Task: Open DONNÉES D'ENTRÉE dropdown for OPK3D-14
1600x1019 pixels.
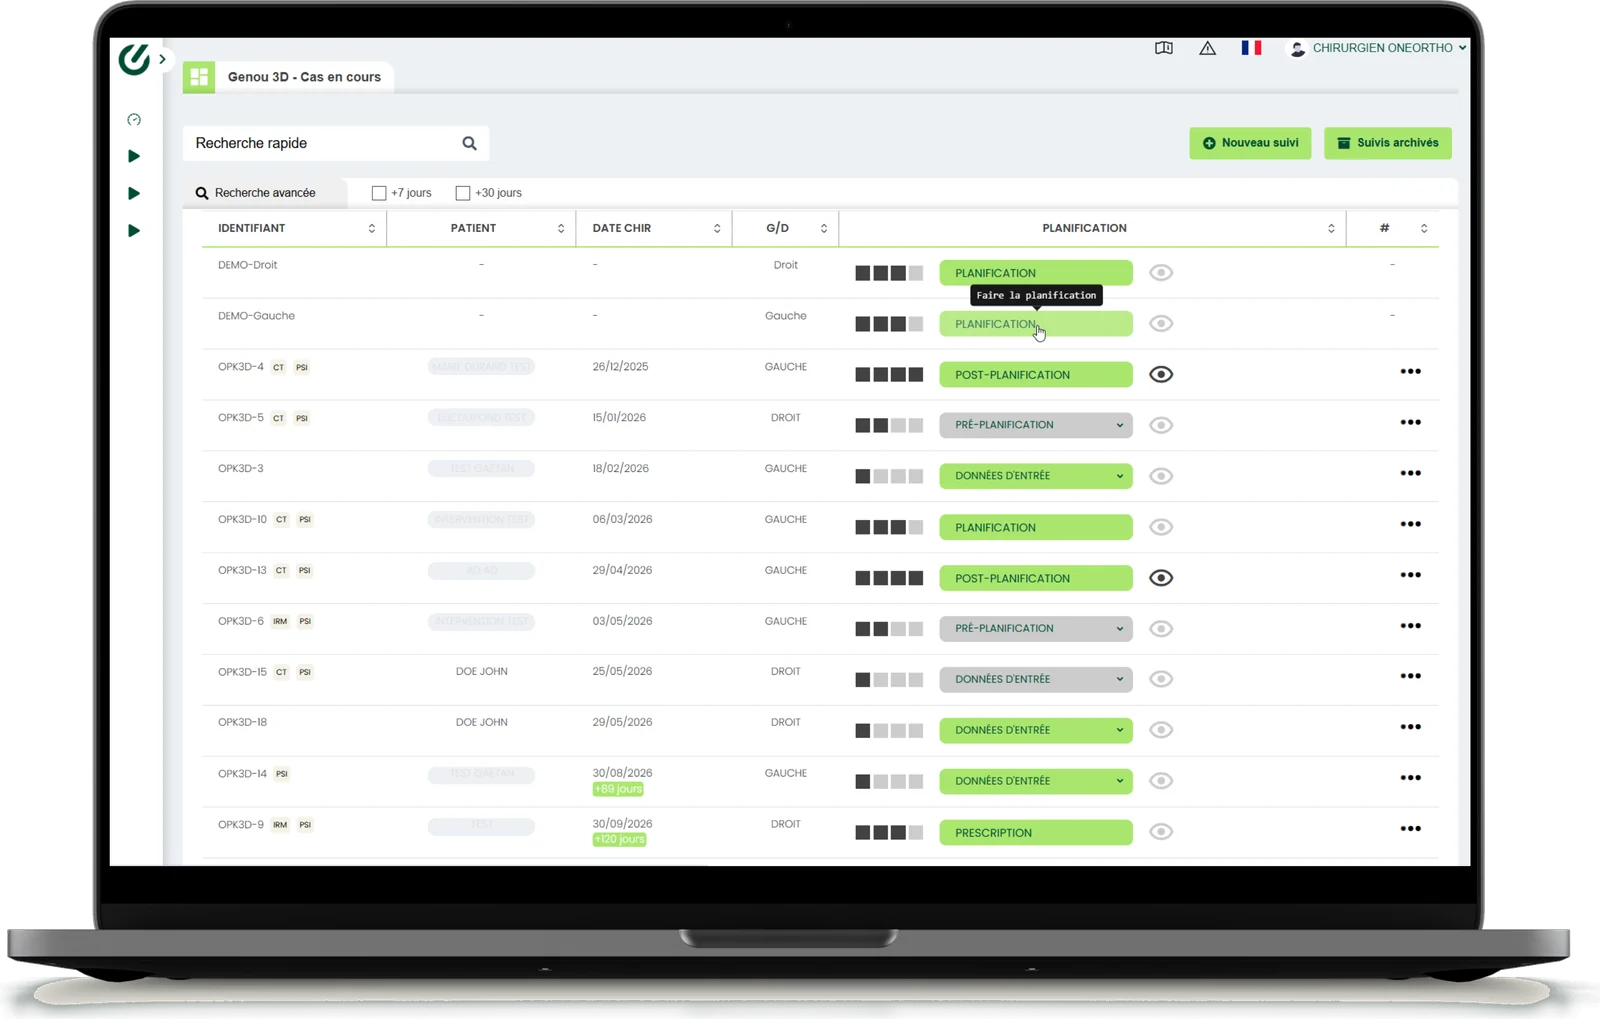Action: tap(1036, 781)
